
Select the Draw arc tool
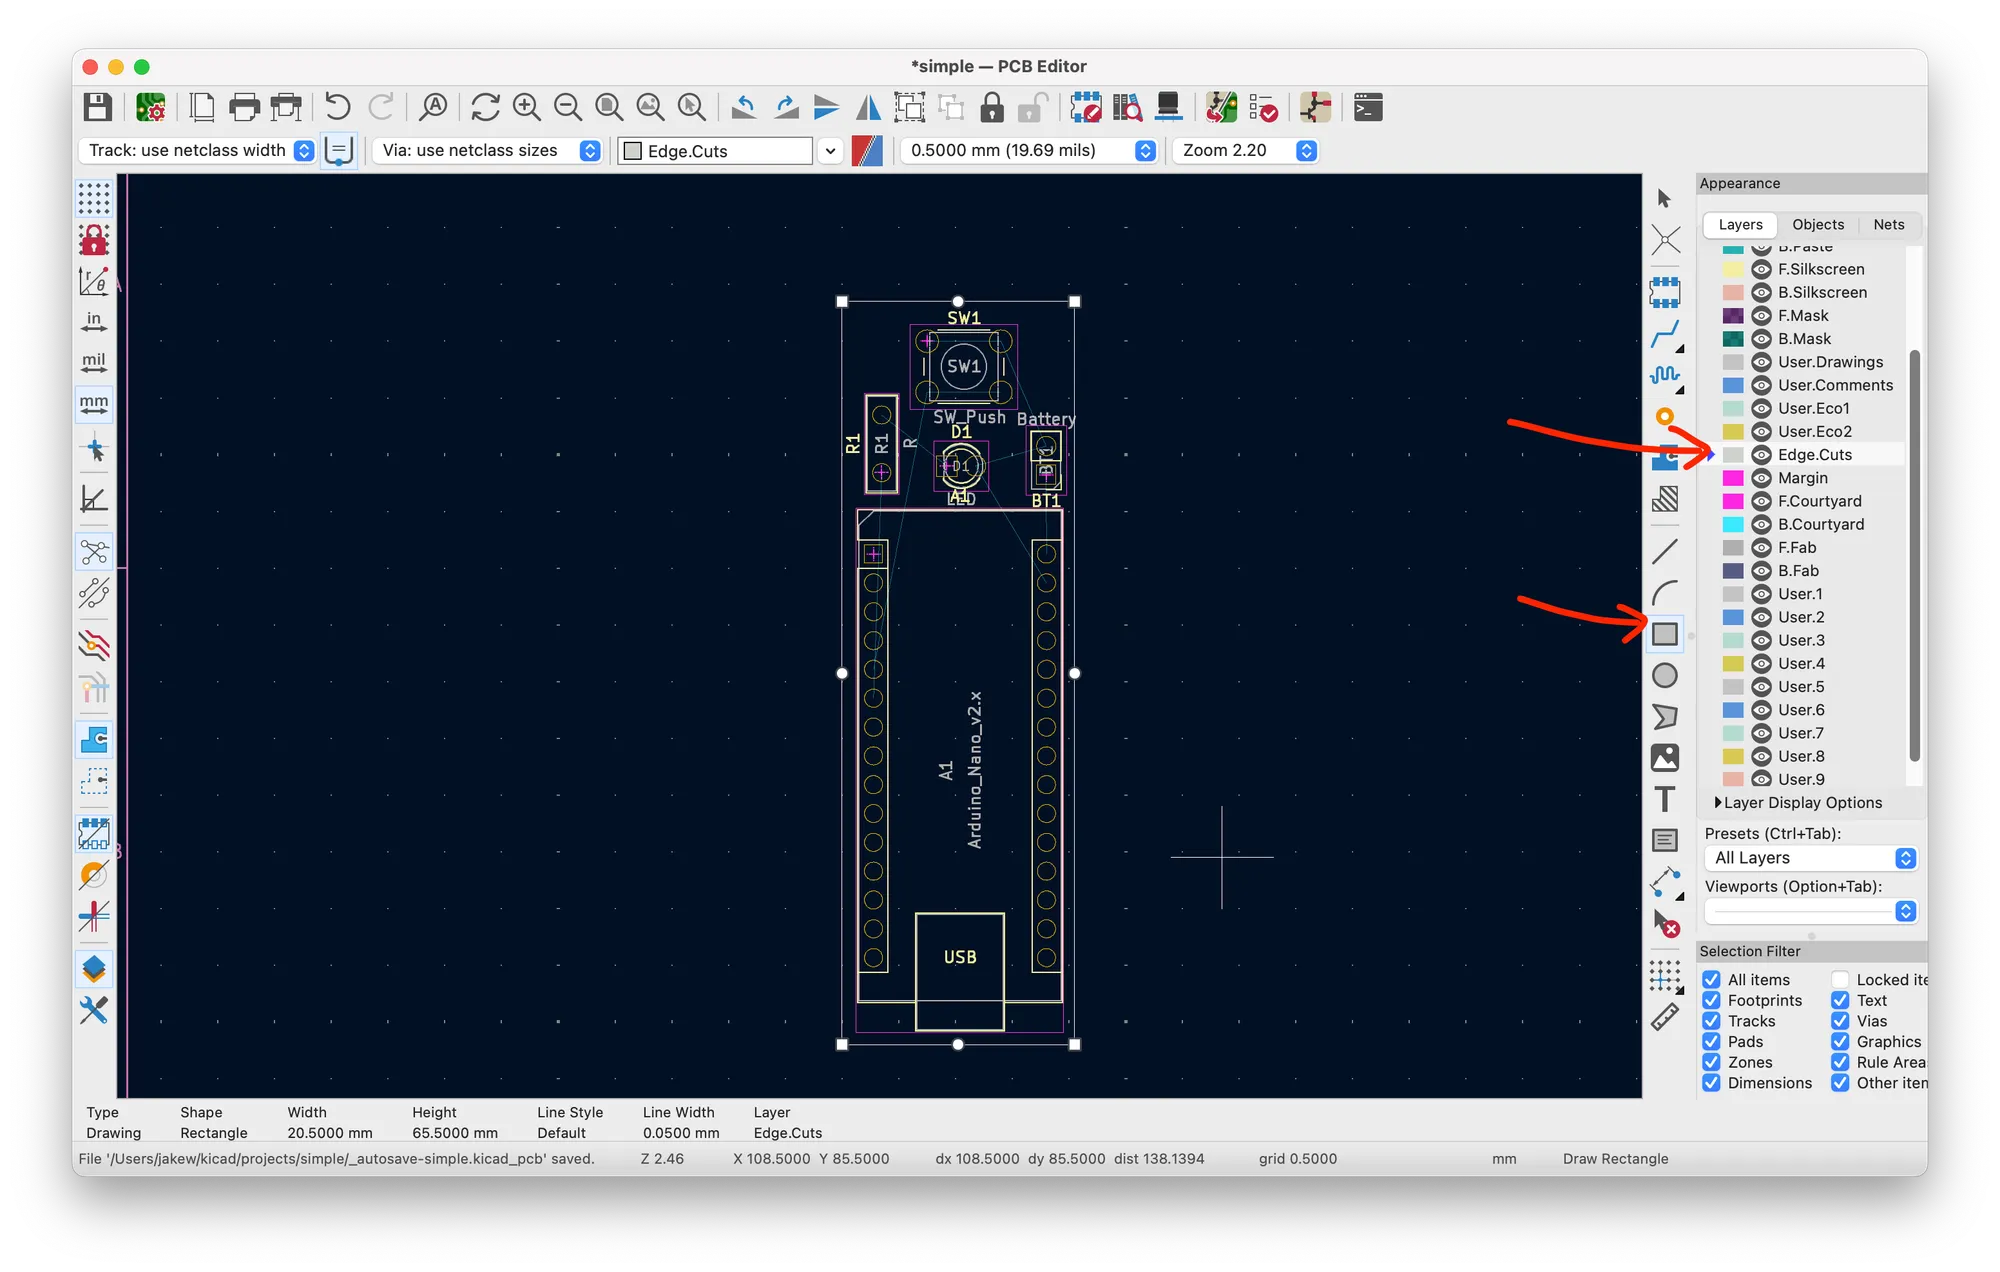click(x=1664, y=592)
